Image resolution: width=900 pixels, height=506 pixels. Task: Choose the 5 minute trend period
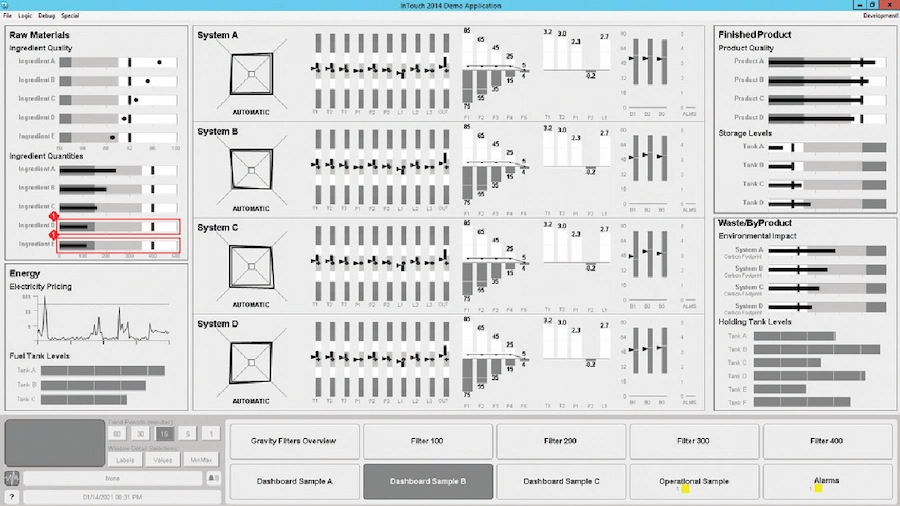[x=187, y=434]
